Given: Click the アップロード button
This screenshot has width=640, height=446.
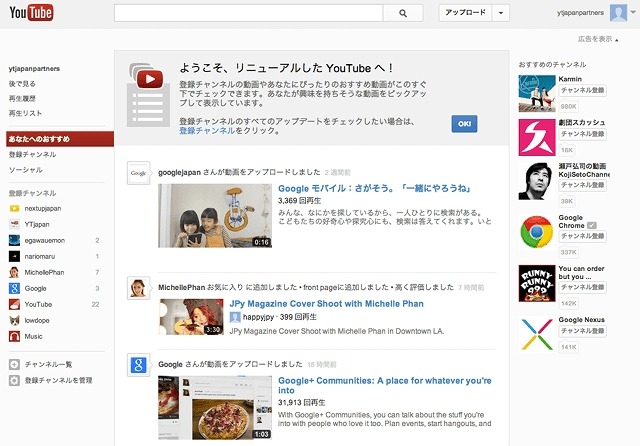Looking at the screenshot, I should pyautogui.click(x=465, y=13).
